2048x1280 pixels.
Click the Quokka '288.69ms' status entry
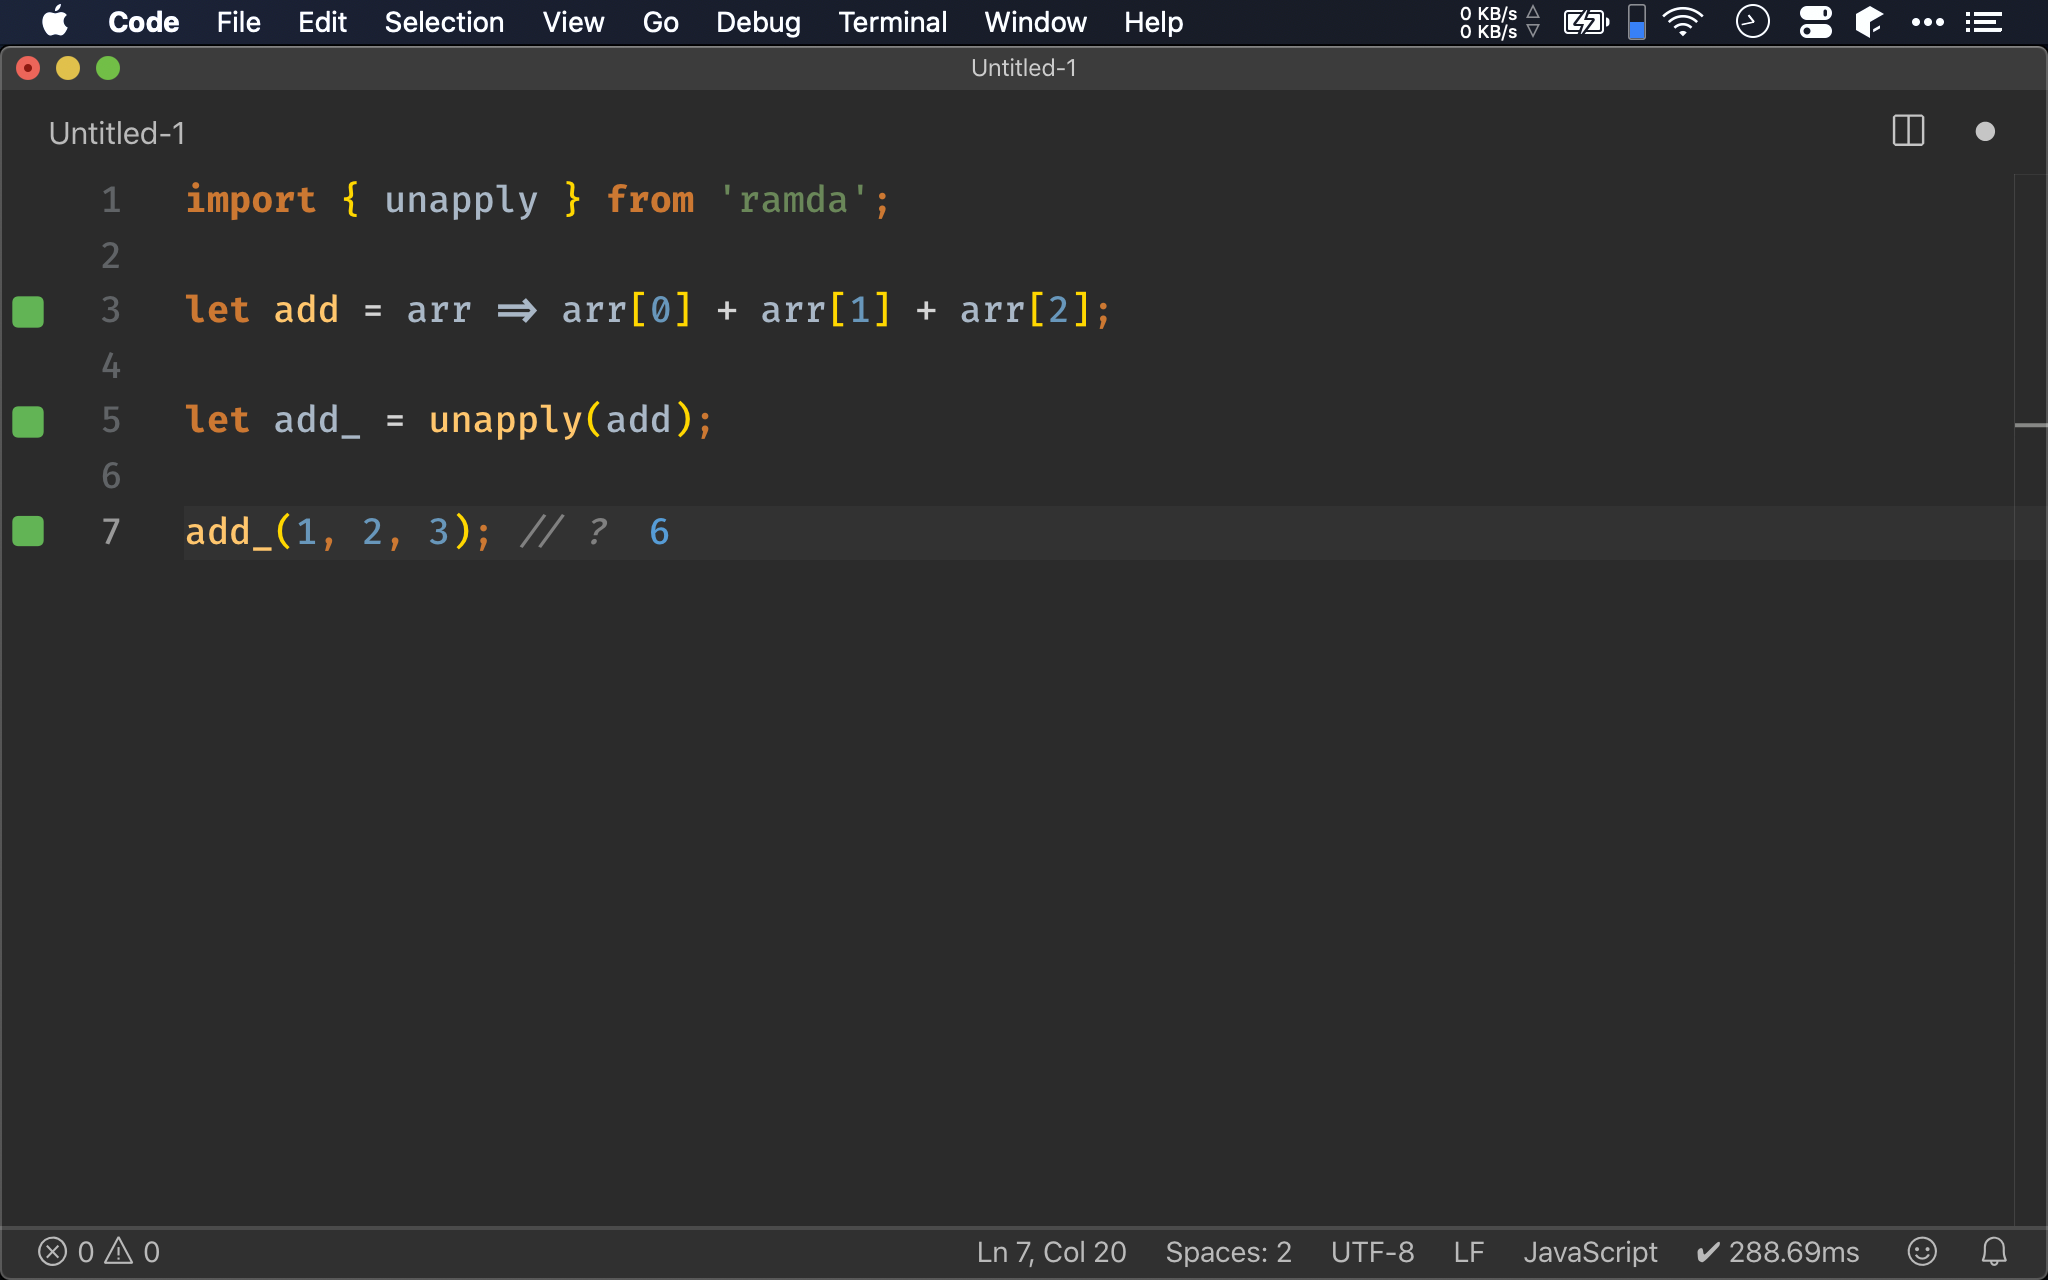tap(1778, 1252)
